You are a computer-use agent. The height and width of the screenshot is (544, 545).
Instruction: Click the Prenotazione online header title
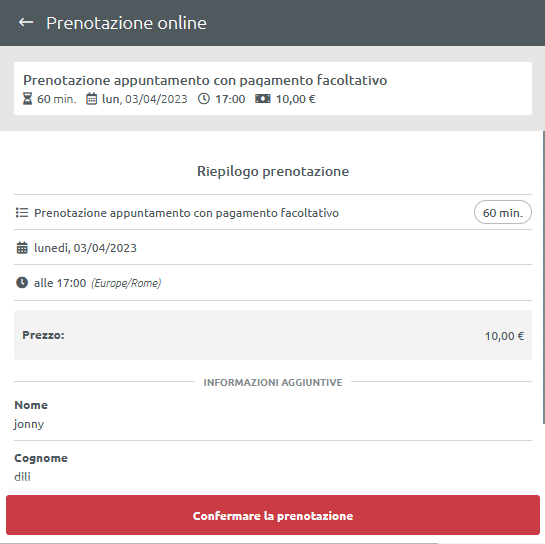[127, 23]
